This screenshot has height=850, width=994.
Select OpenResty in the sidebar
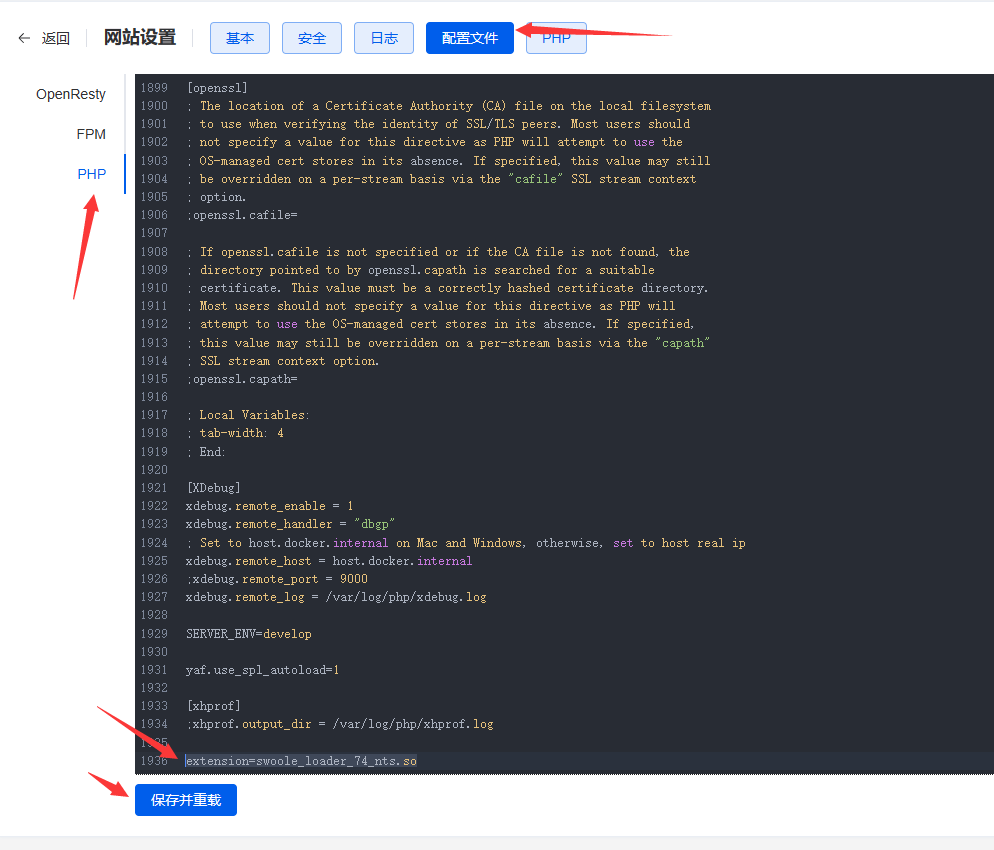click(71, 94)
